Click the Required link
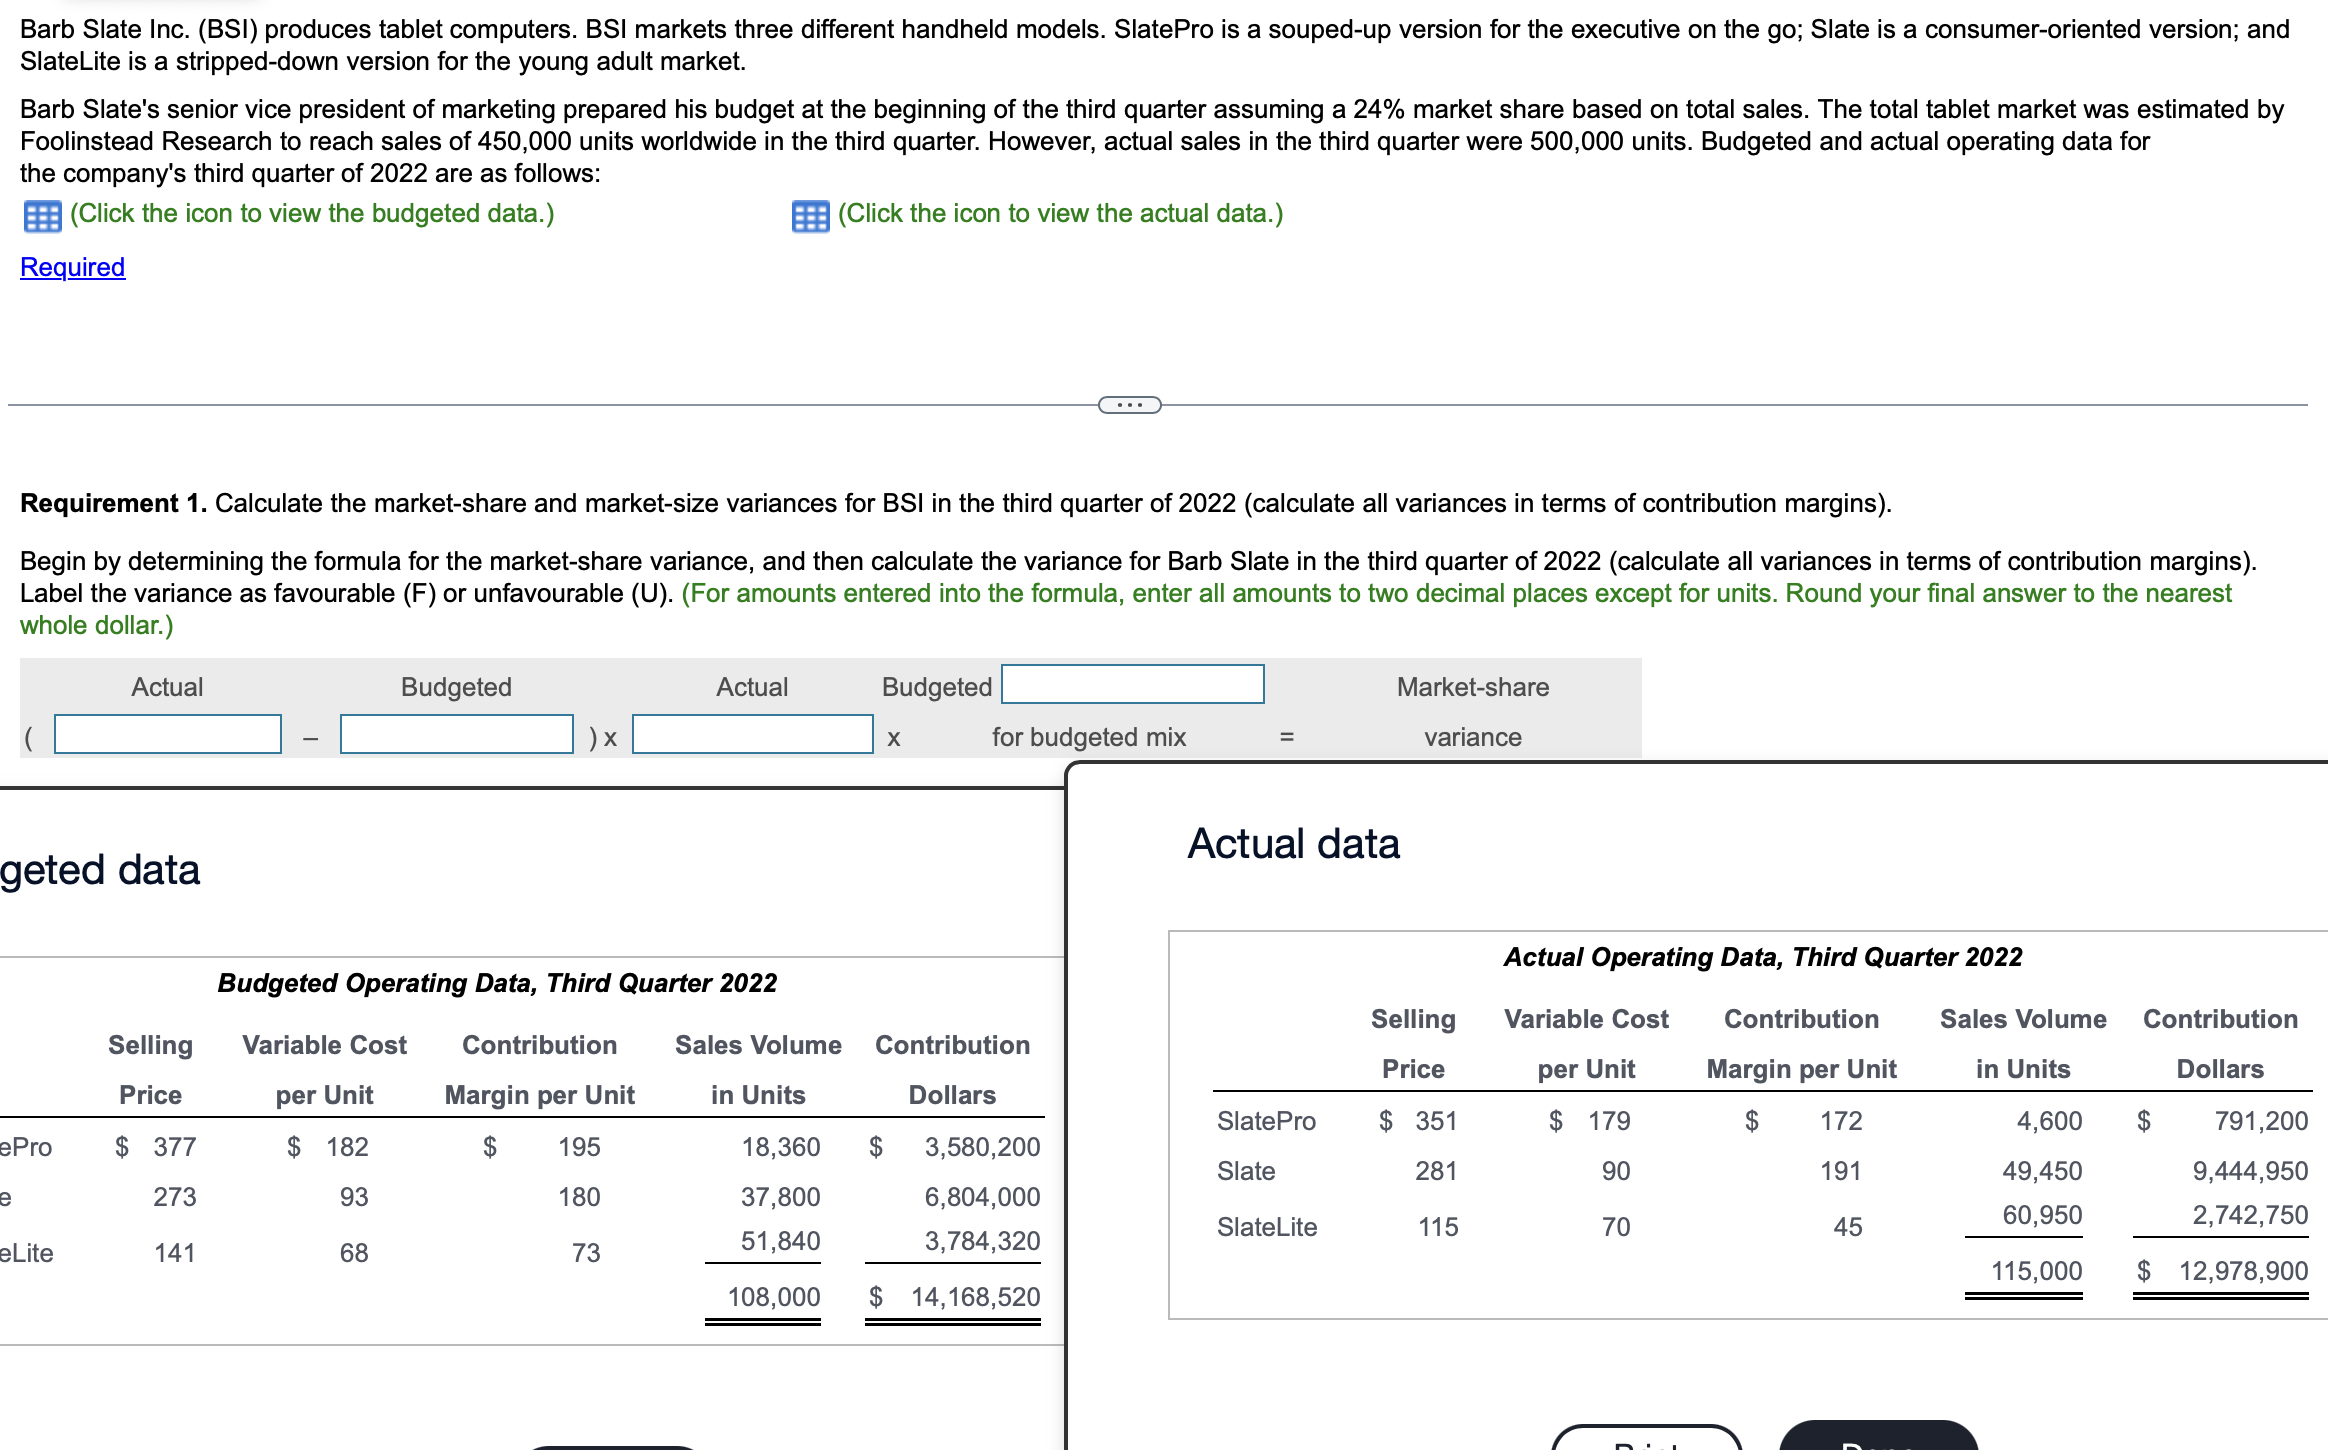 [71, 267]
